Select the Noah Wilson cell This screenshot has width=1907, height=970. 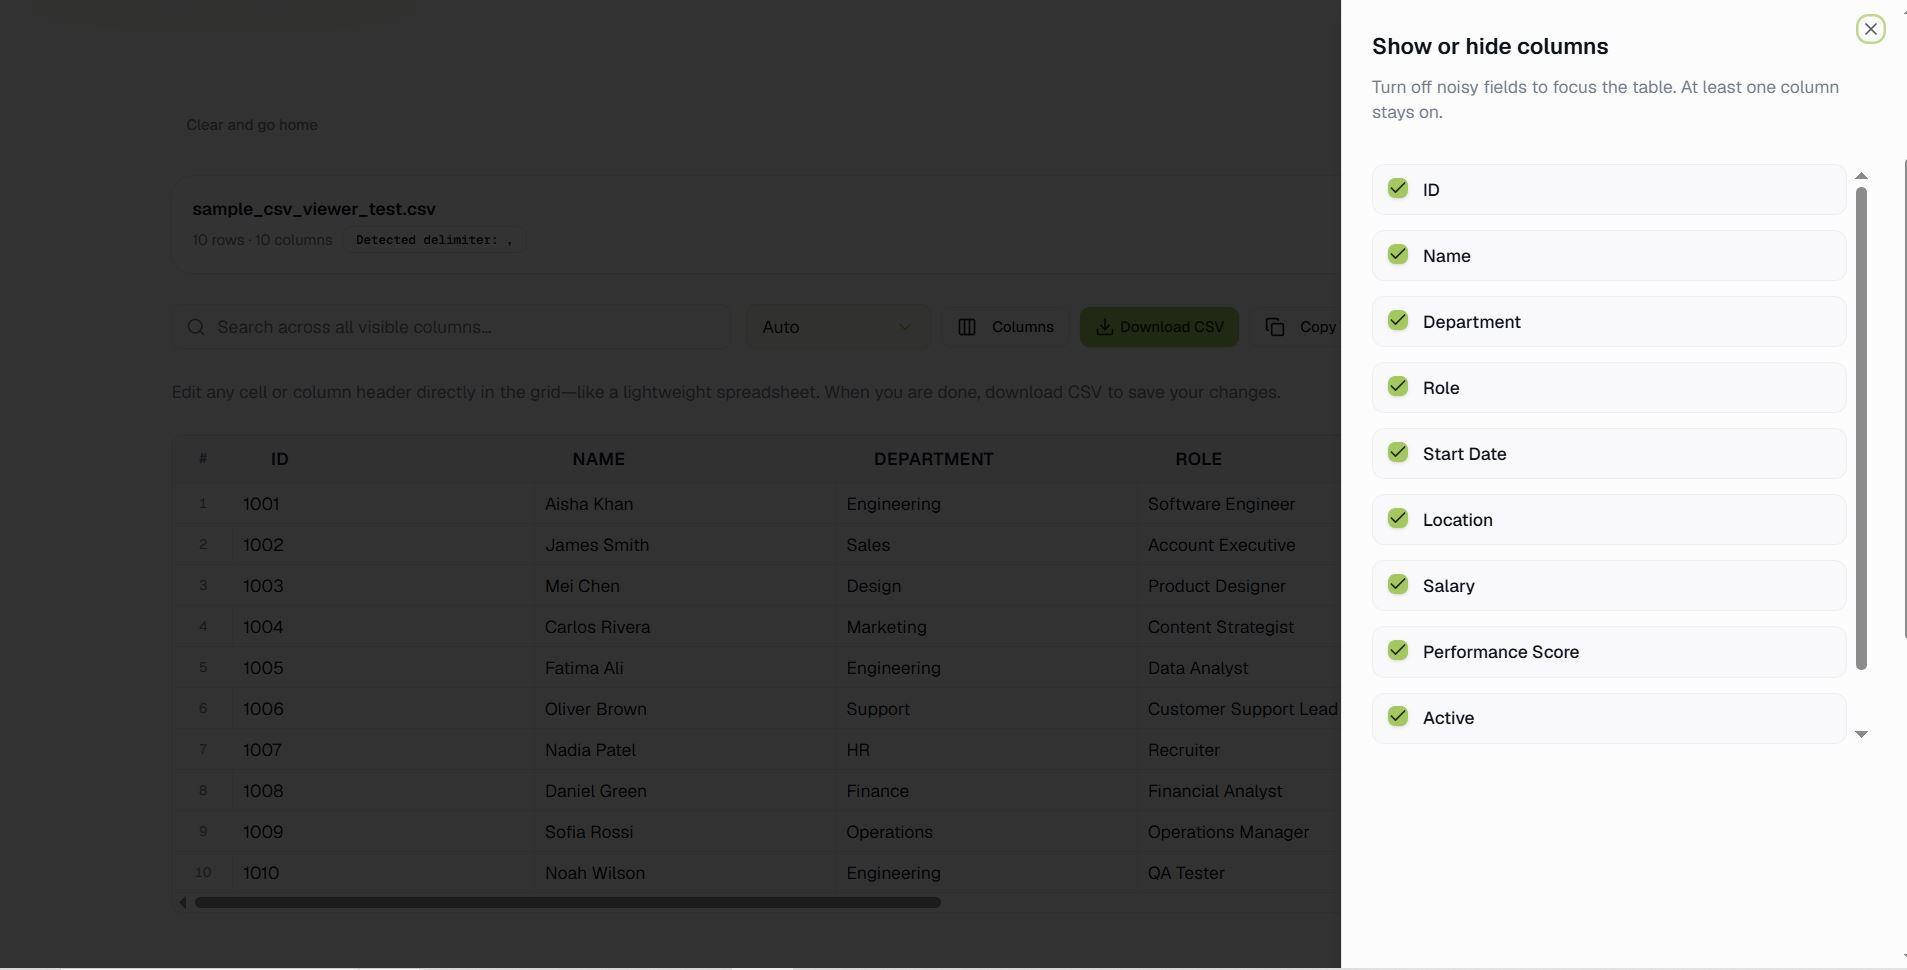(685, 873)
